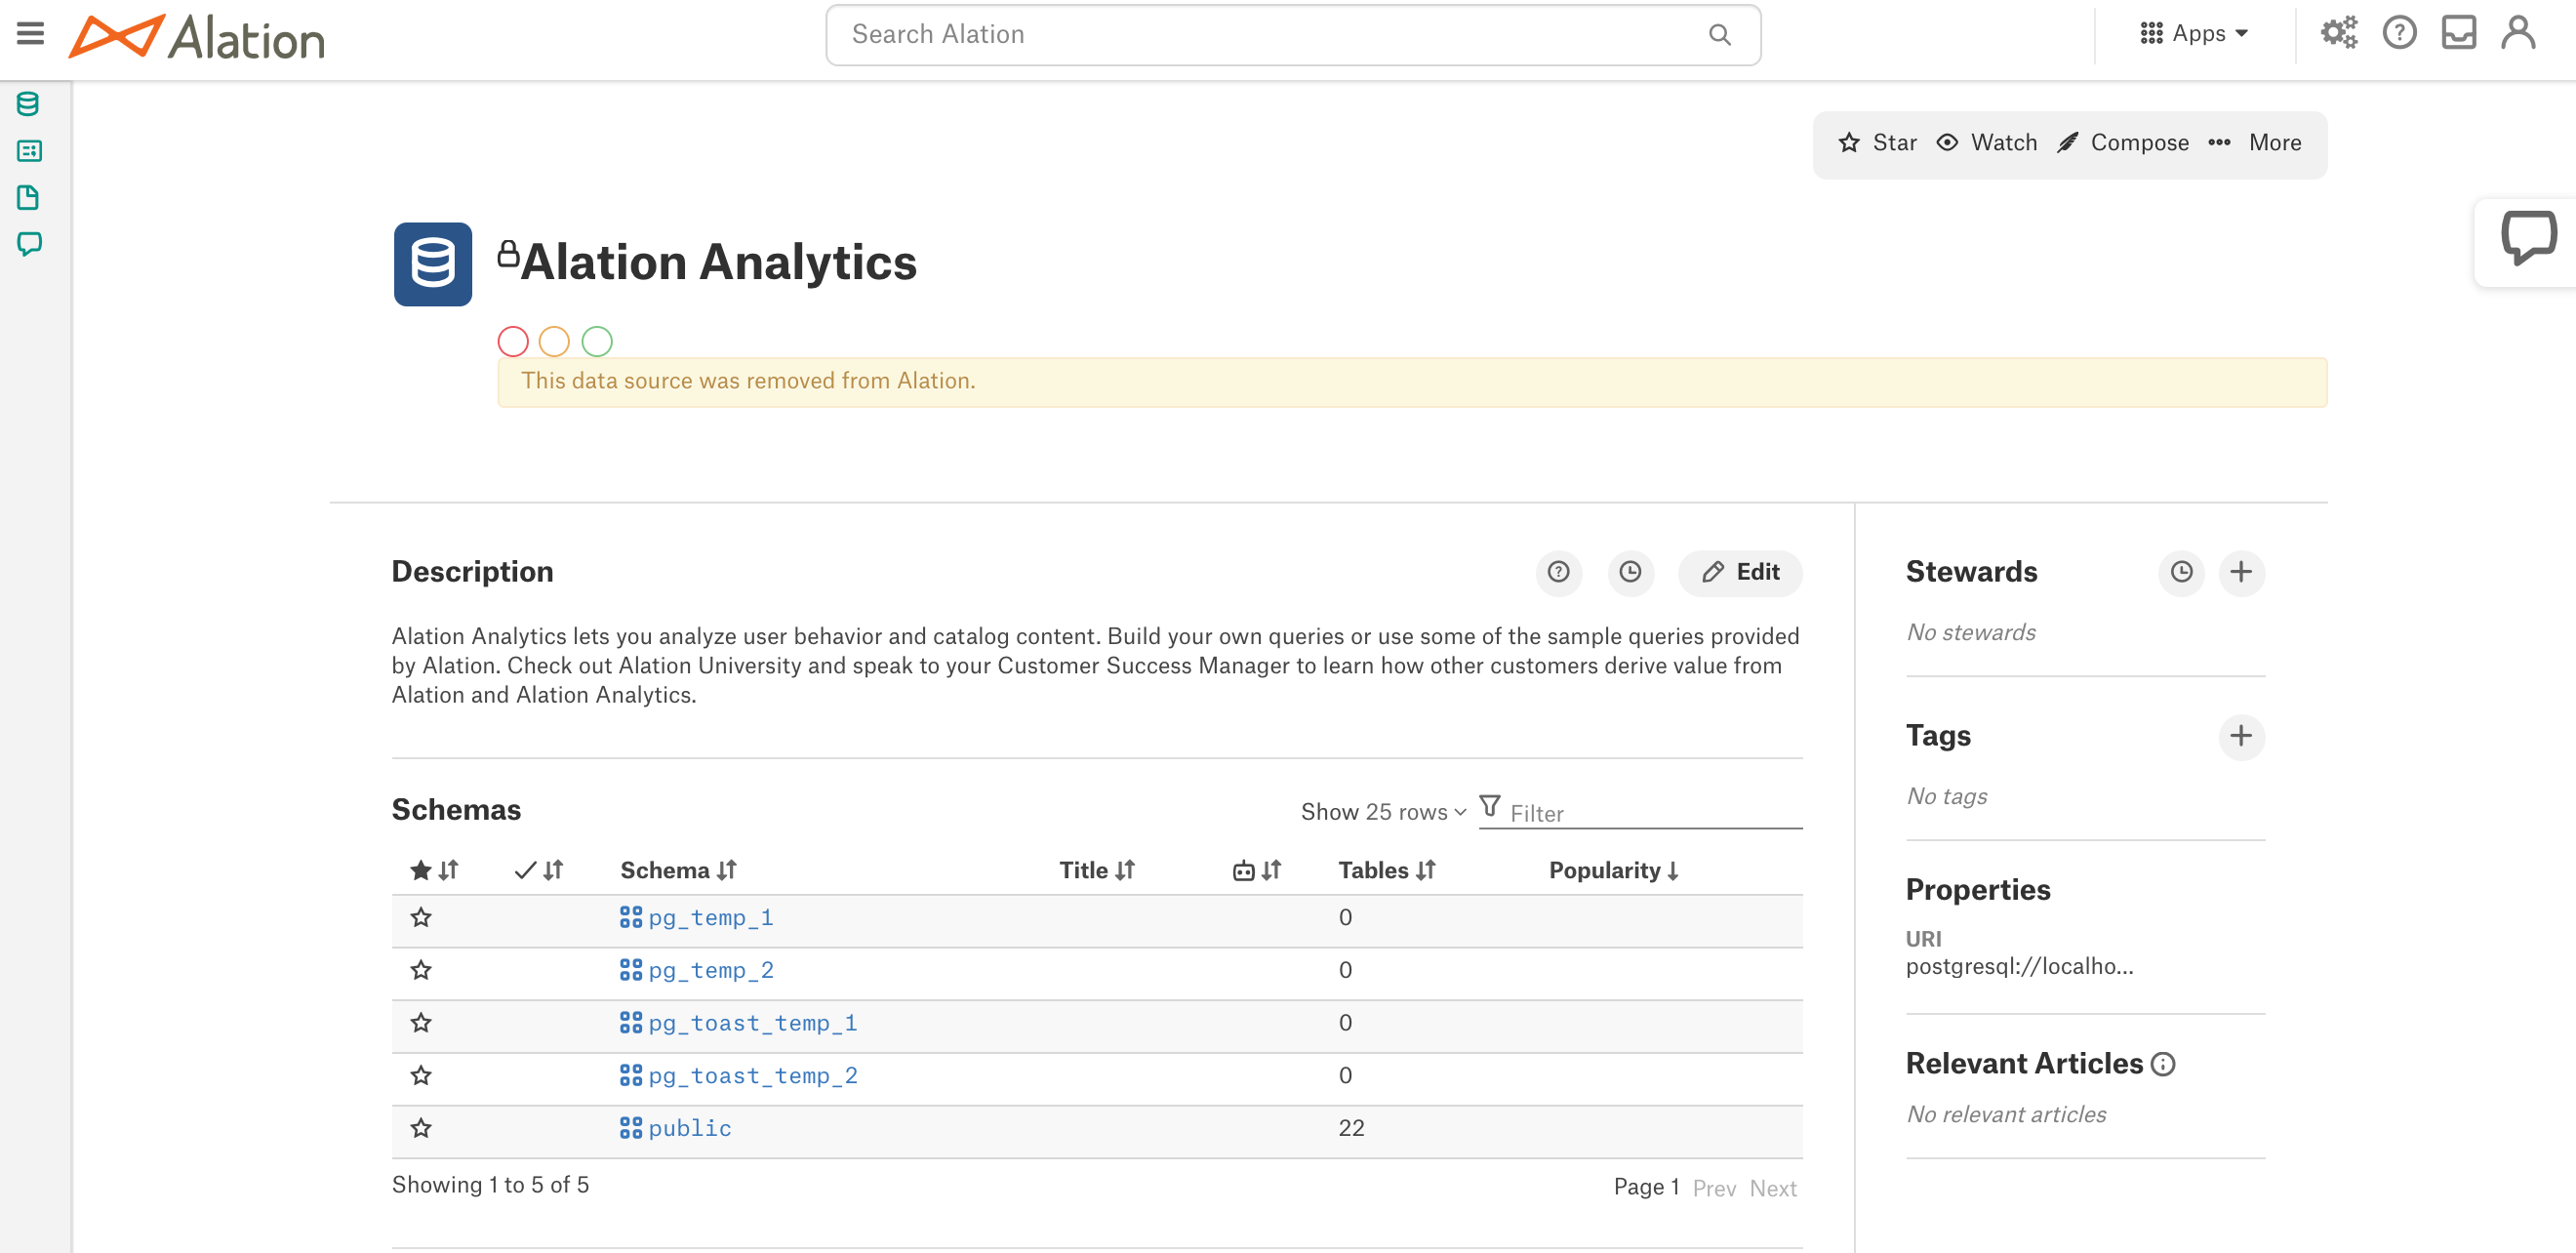The width and height of the screenshot is (2576, 1253).
Task: Click the filter funnel icon
Action: 1490,806
